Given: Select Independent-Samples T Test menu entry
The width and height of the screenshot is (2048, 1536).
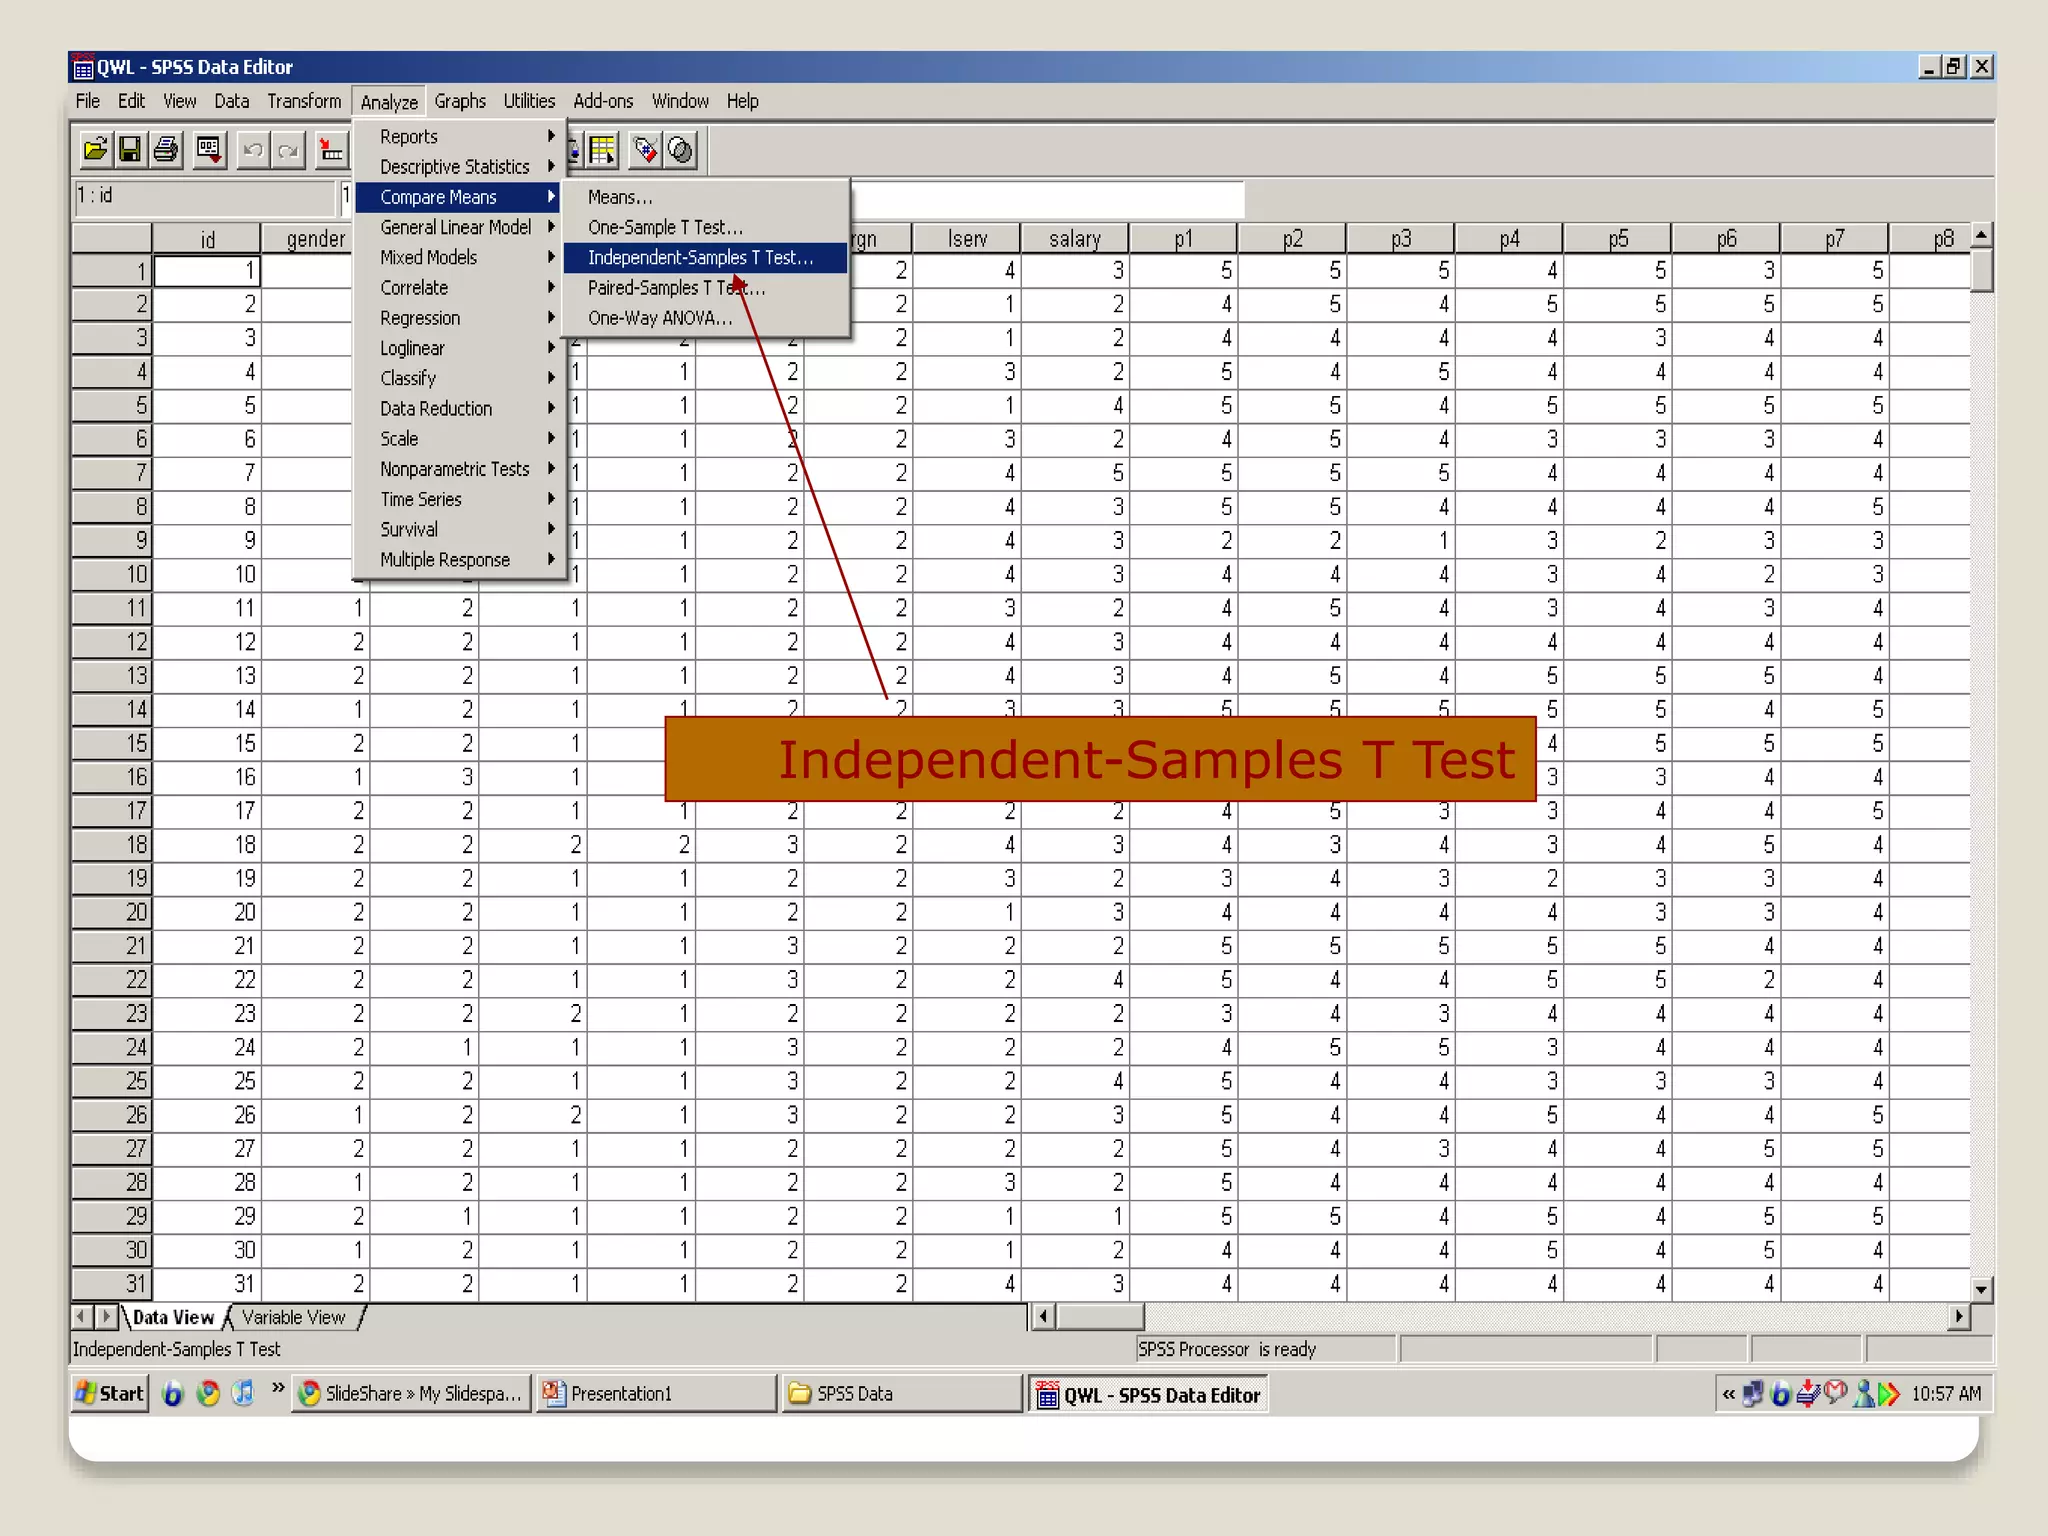Looking at the screenshot, I should coord(700,258).
